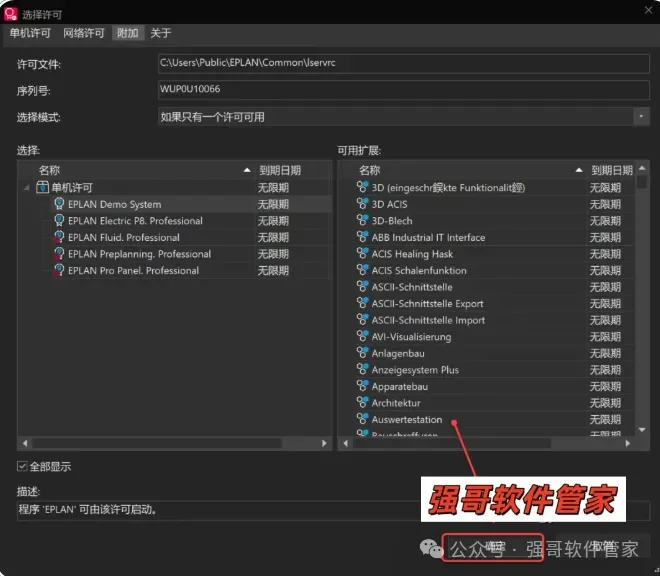The image size is (660, 576).
Task: Click the ASCII-Schnittstelle extension icon
Action: pyautogui.click(x=362, y=286)
